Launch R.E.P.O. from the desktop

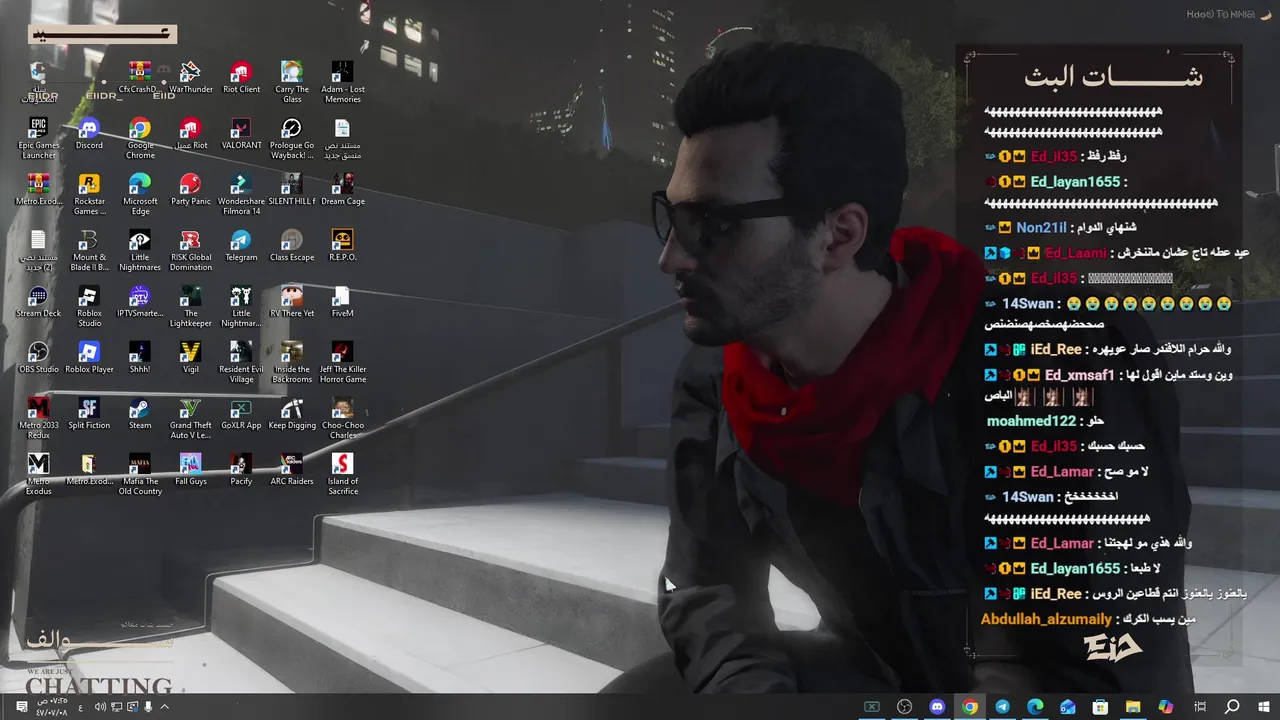tap(342, 246)
